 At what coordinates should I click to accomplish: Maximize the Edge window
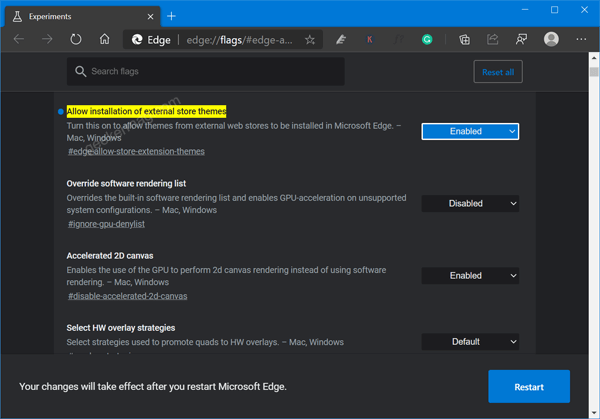point(554,10)
